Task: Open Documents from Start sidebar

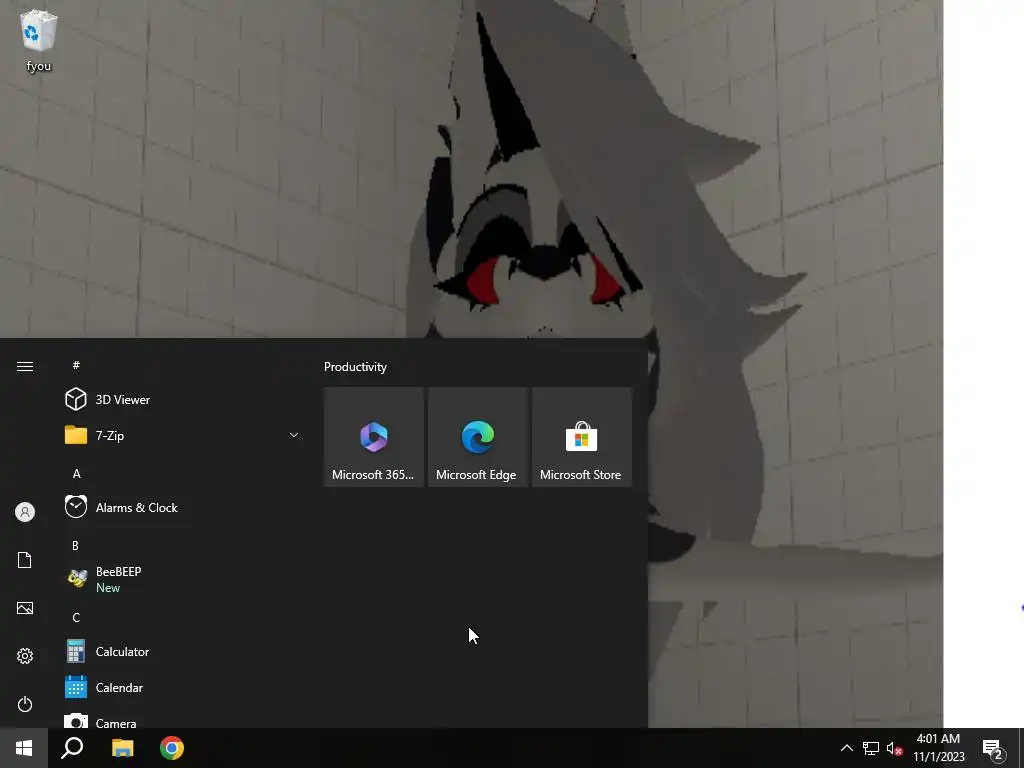Action: [x=25, y=560]
